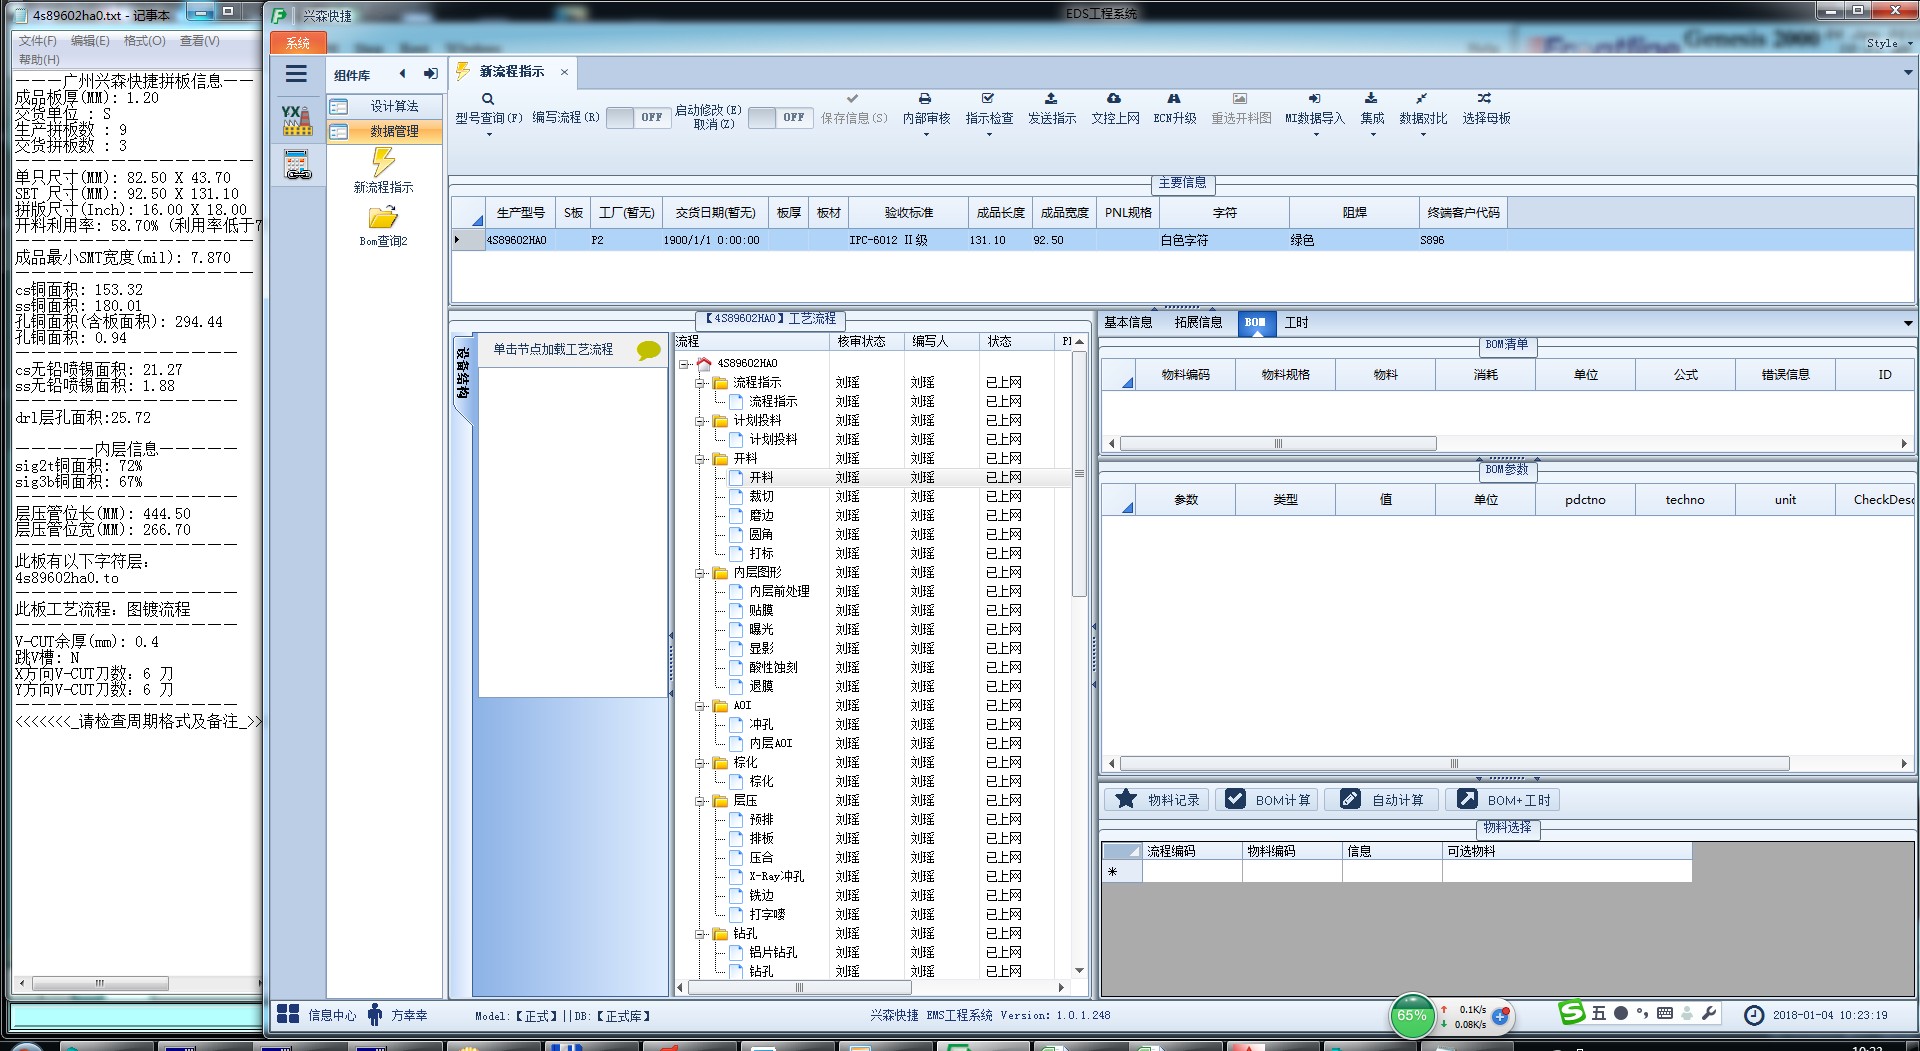This screenshot has height=1051, width=1920.
Task: Open 格式(O) menu in Notepad
Action: pos(144,41)
